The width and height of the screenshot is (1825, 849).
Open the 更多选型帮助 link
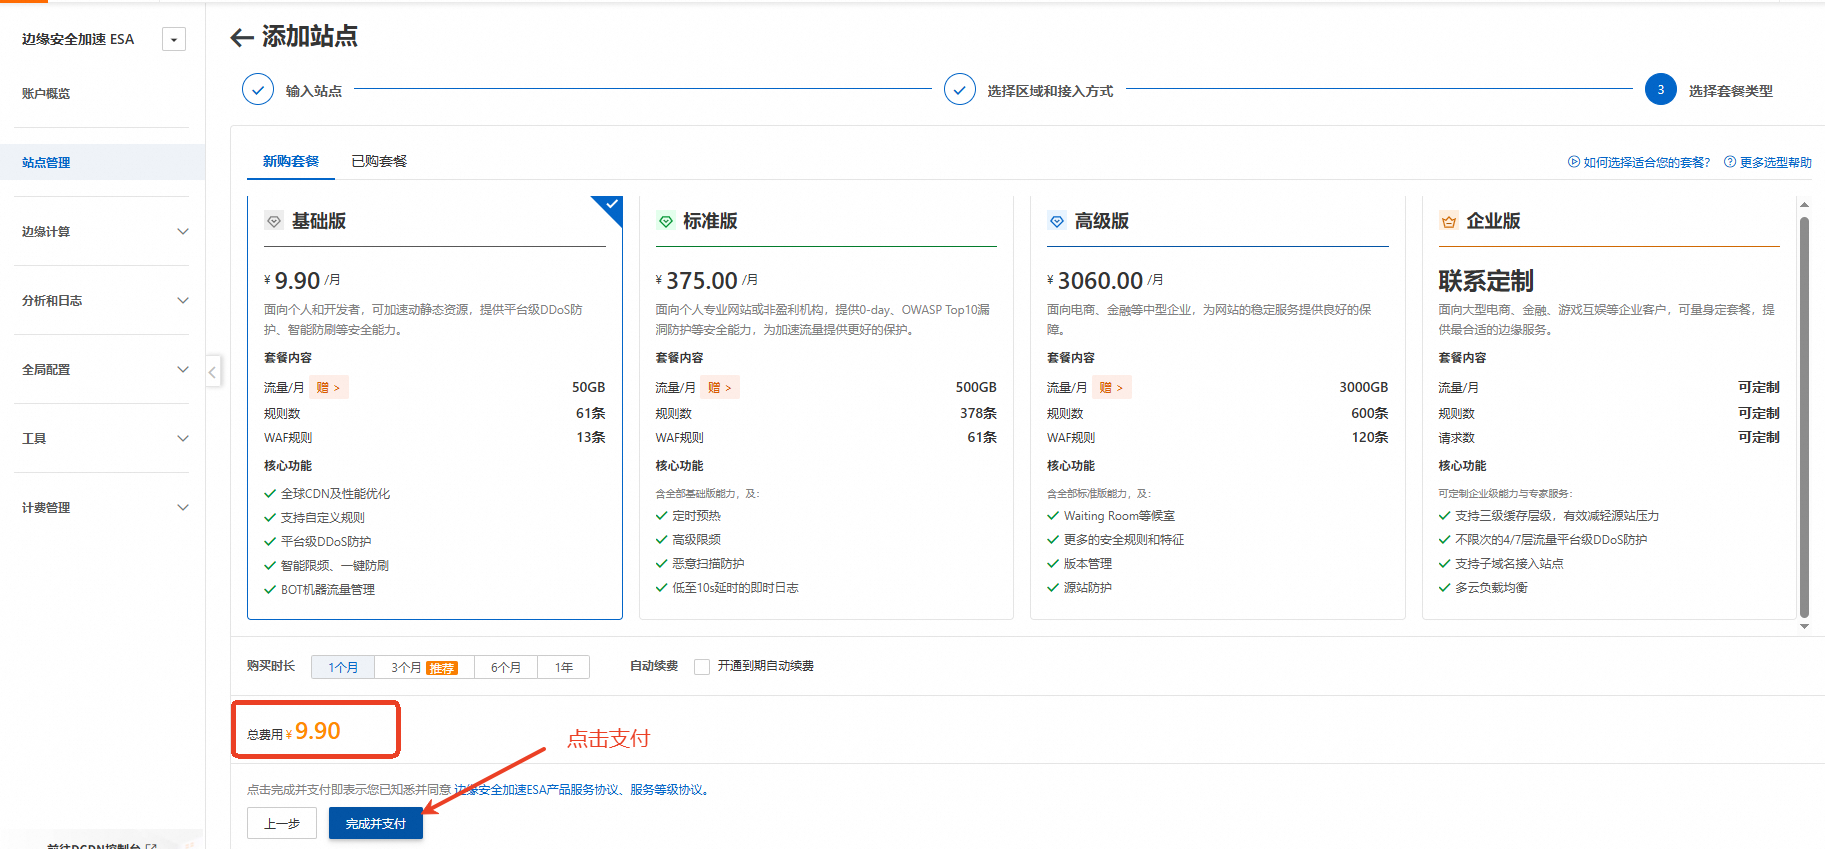tap(1775, 162)
